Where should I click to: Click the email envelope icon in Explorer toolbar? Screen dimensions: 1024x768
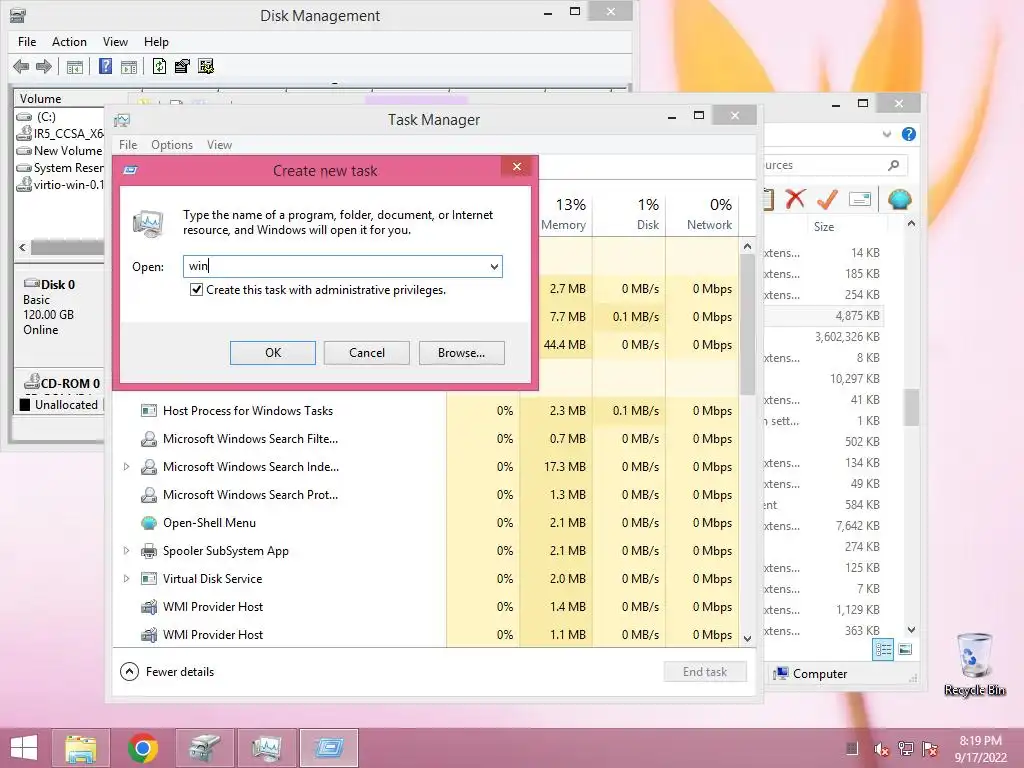coord(860,199)
